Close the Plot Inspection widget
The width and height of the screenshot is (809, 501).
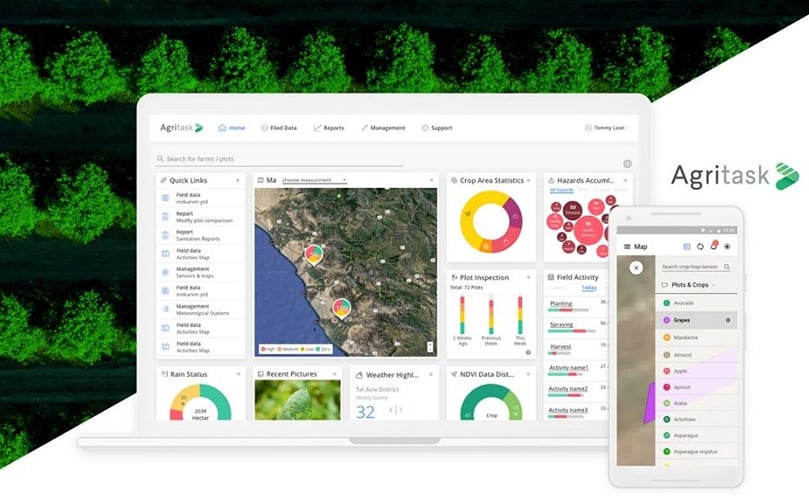pos(528,278)
